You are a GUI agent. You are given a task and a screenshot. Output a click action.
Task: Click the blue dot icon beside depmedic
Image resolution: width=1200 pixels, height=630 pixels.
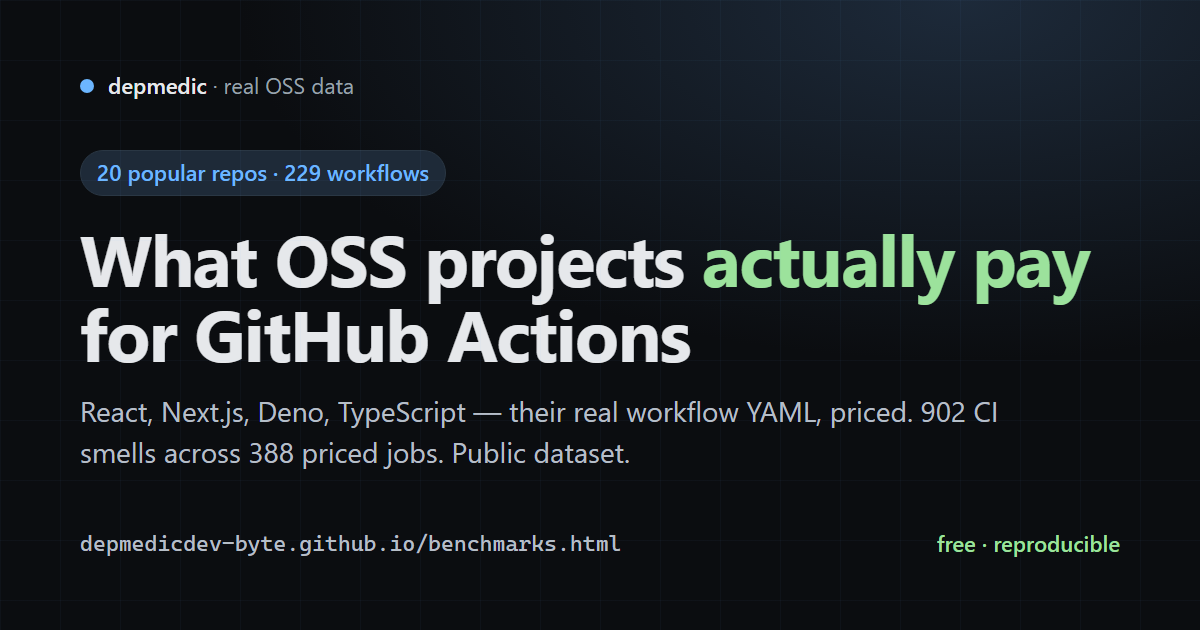coord(87,86)
